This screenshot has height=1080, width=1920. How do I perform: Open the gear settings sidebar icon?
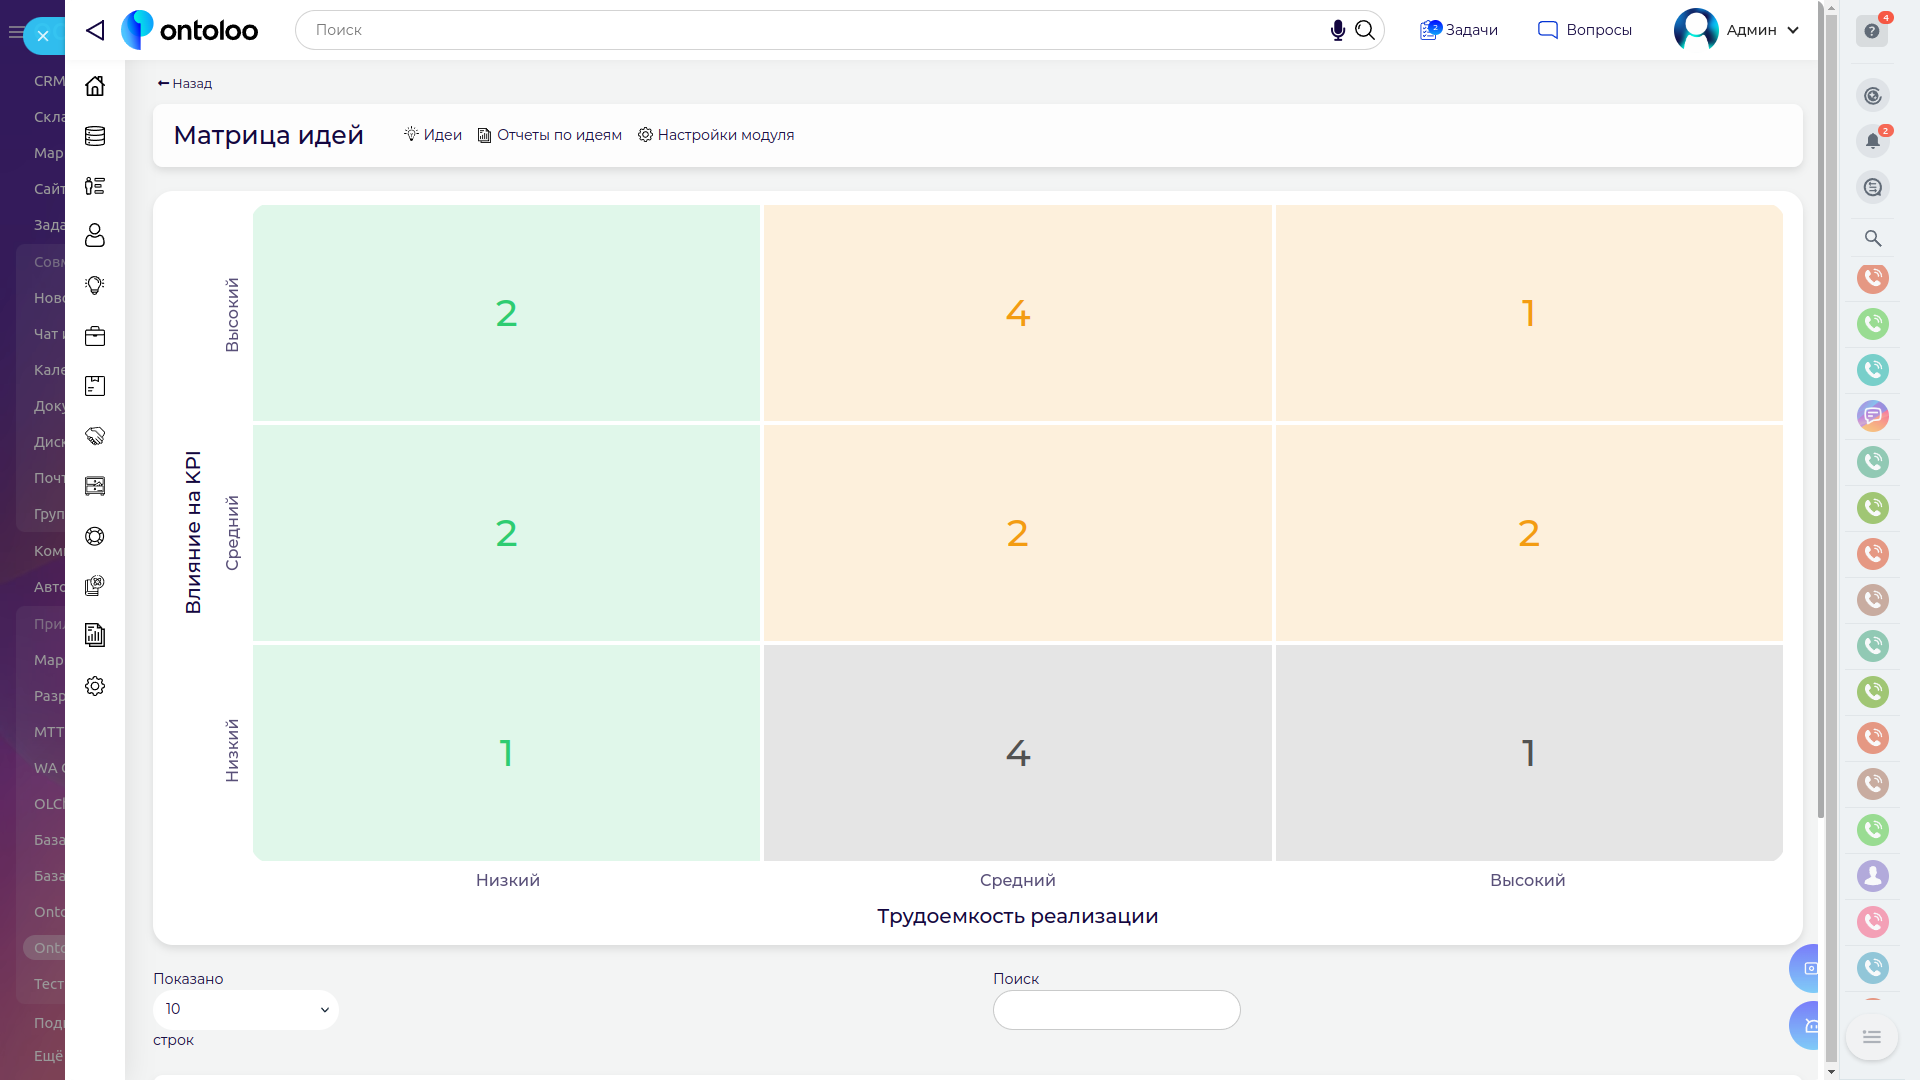pyautogui.click(x=95, y=686)
